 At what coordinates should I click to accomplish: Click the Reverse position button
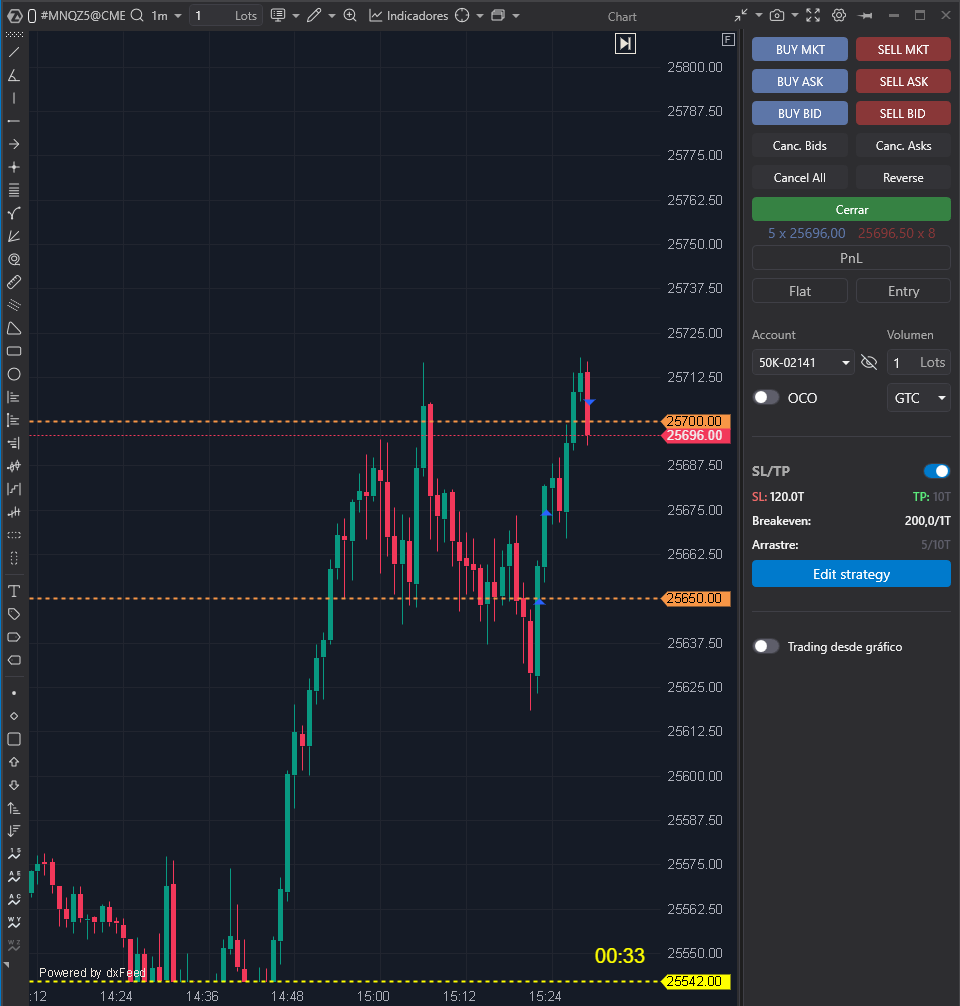[903, 178]
